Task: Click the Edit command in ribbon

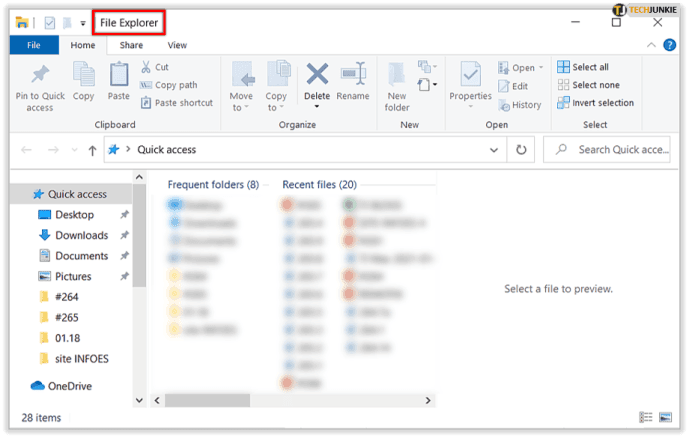Action: (x=513, y=86)
